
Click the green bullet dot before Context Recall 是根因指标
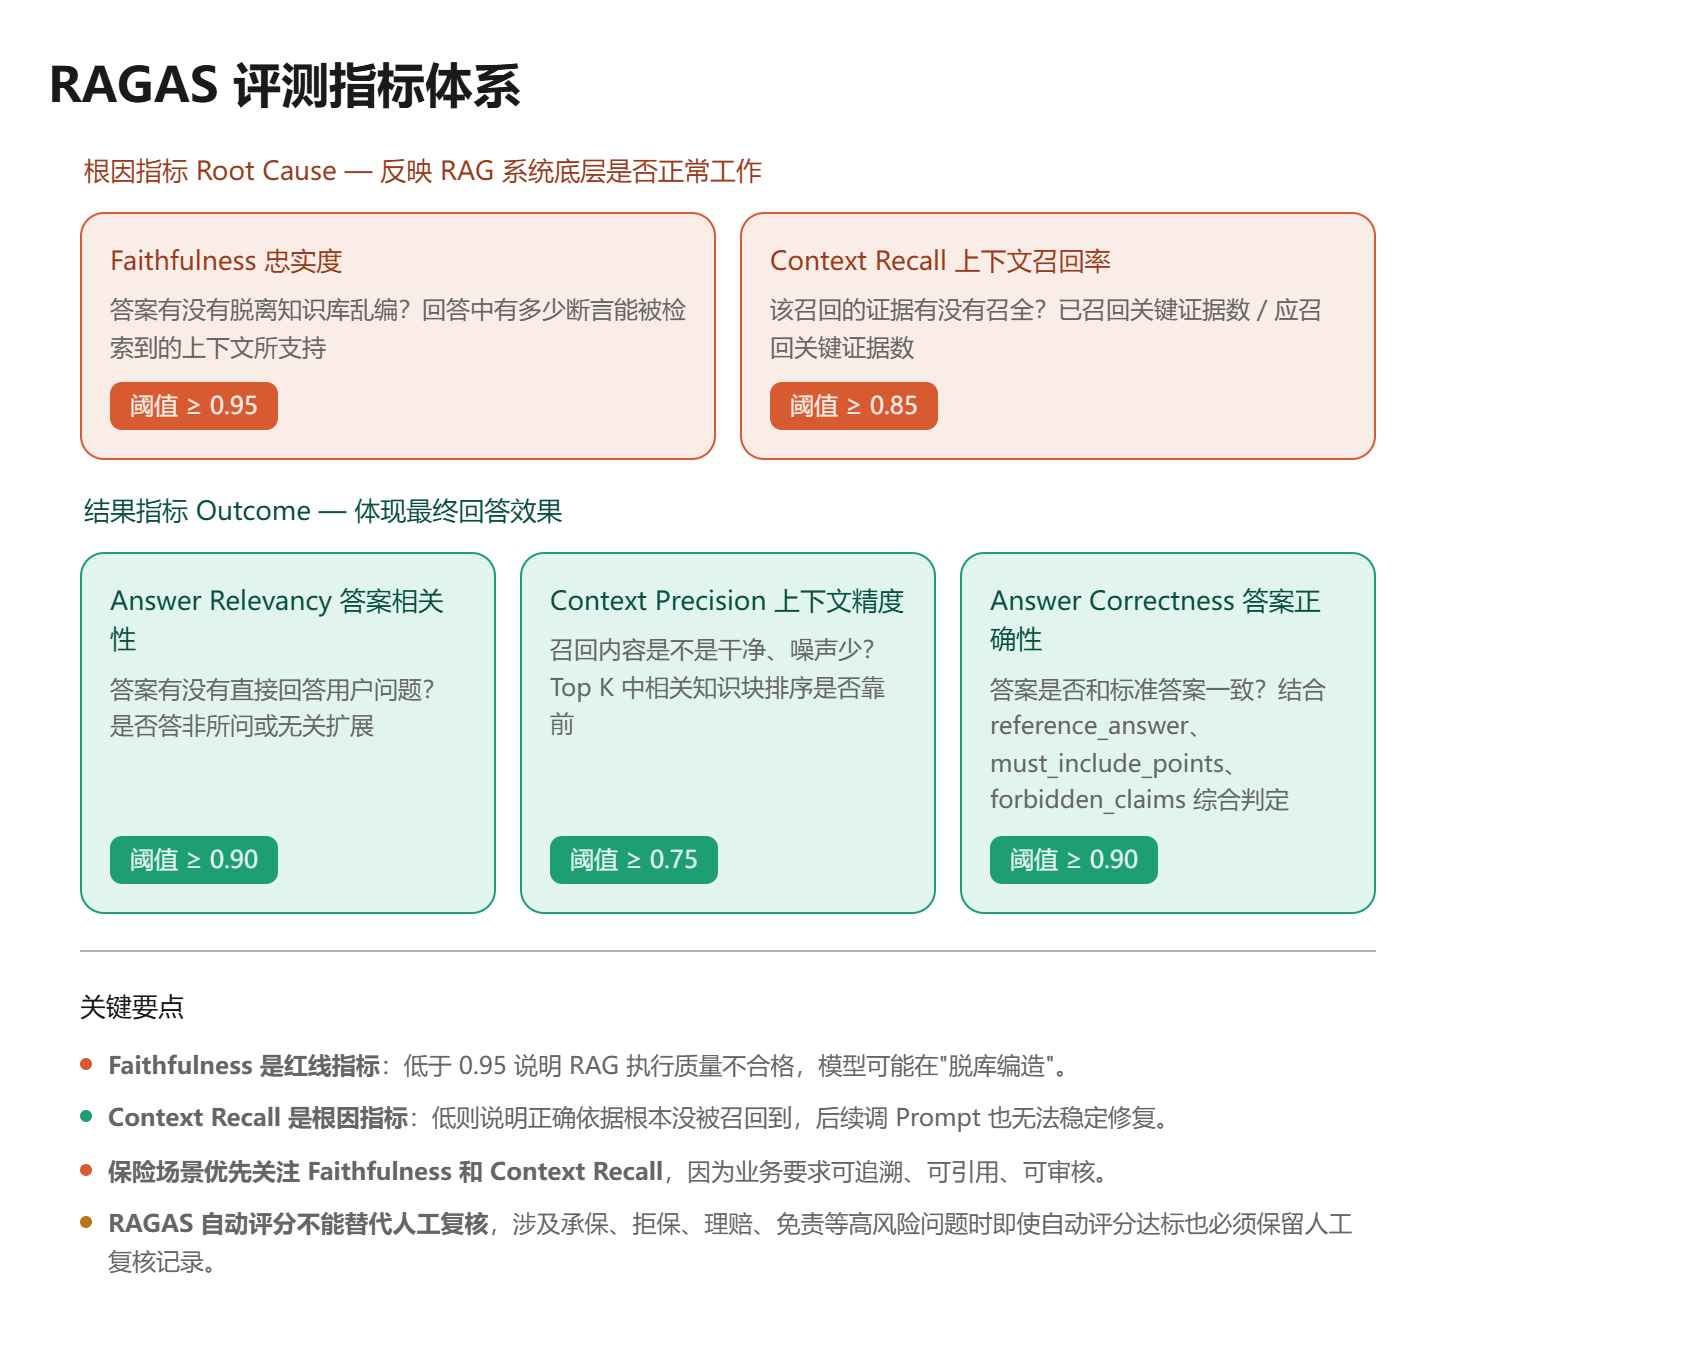[86, 1116]
